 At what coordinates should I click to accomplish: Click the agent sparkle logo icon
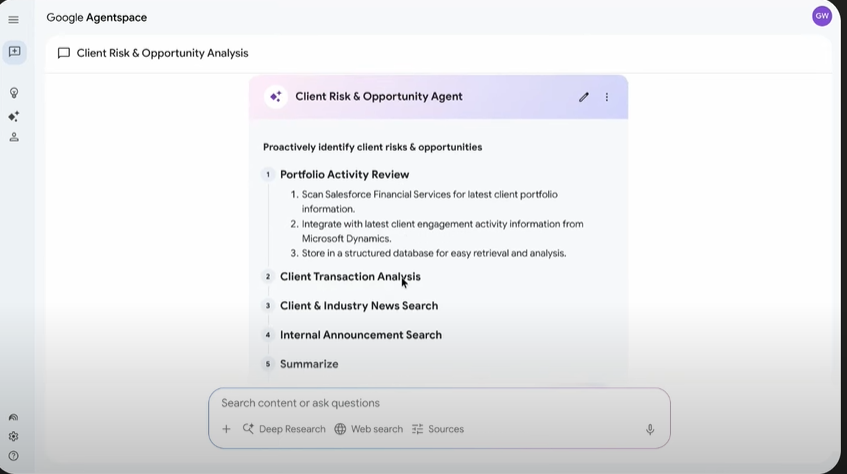[276, 97]
